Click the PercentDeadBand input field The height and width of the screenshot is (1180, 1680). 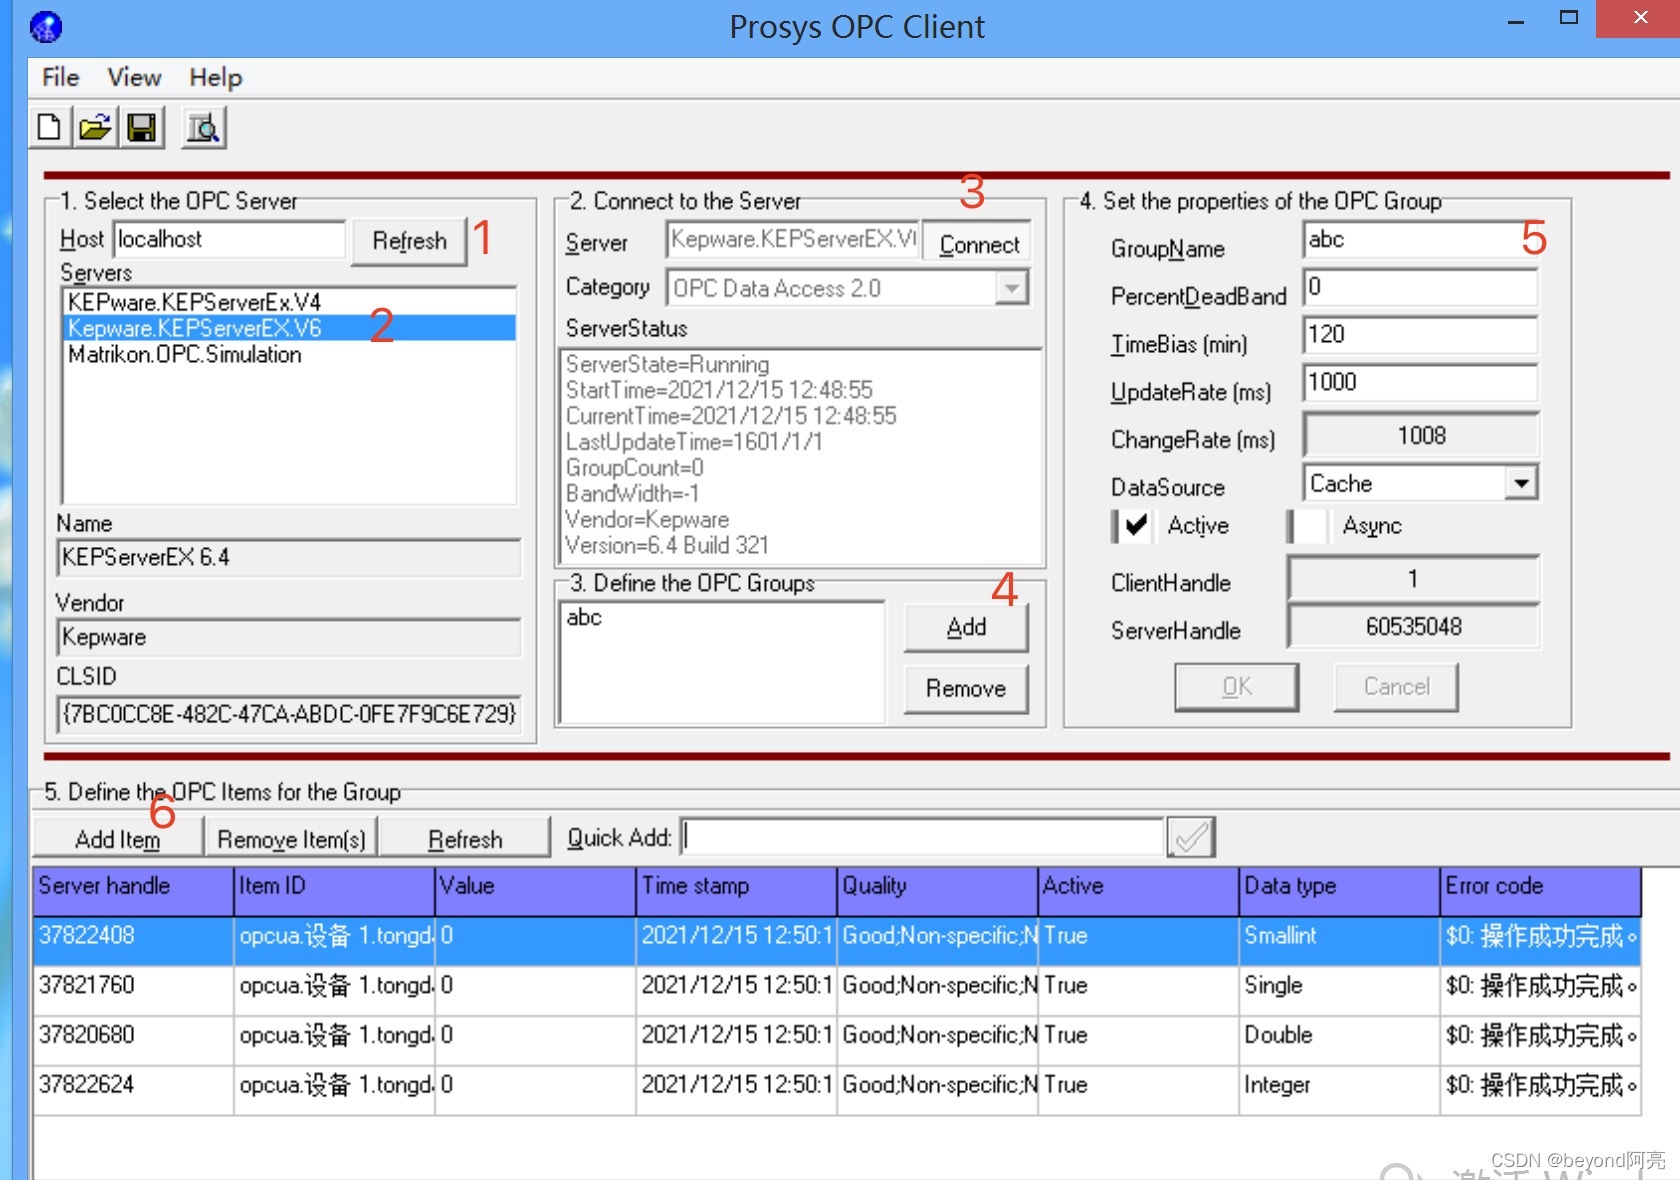(1420, 288)
